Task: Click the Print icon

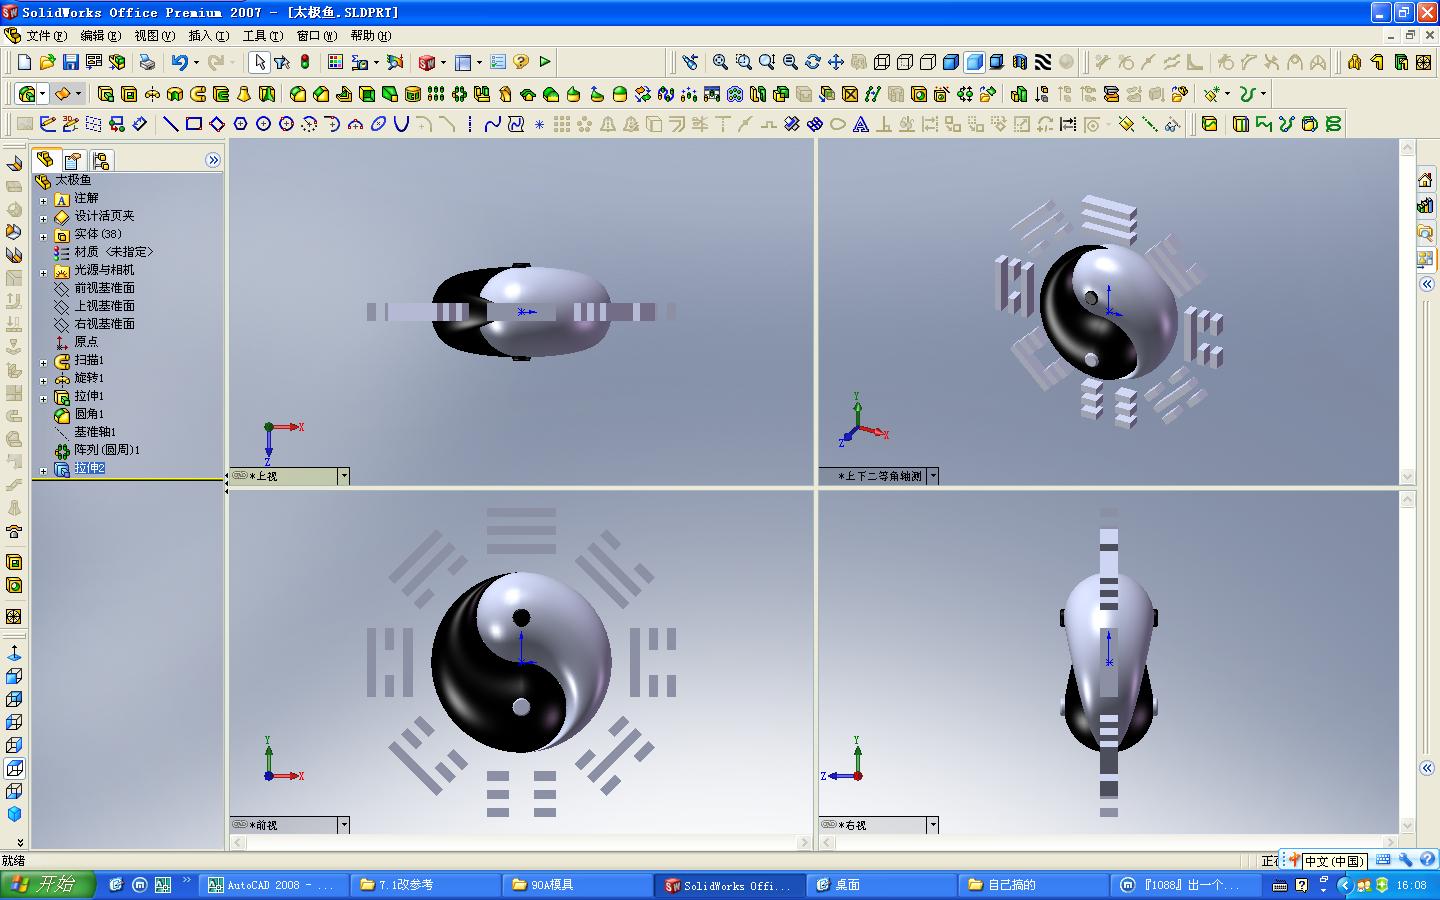Action: tap(147, 62)
